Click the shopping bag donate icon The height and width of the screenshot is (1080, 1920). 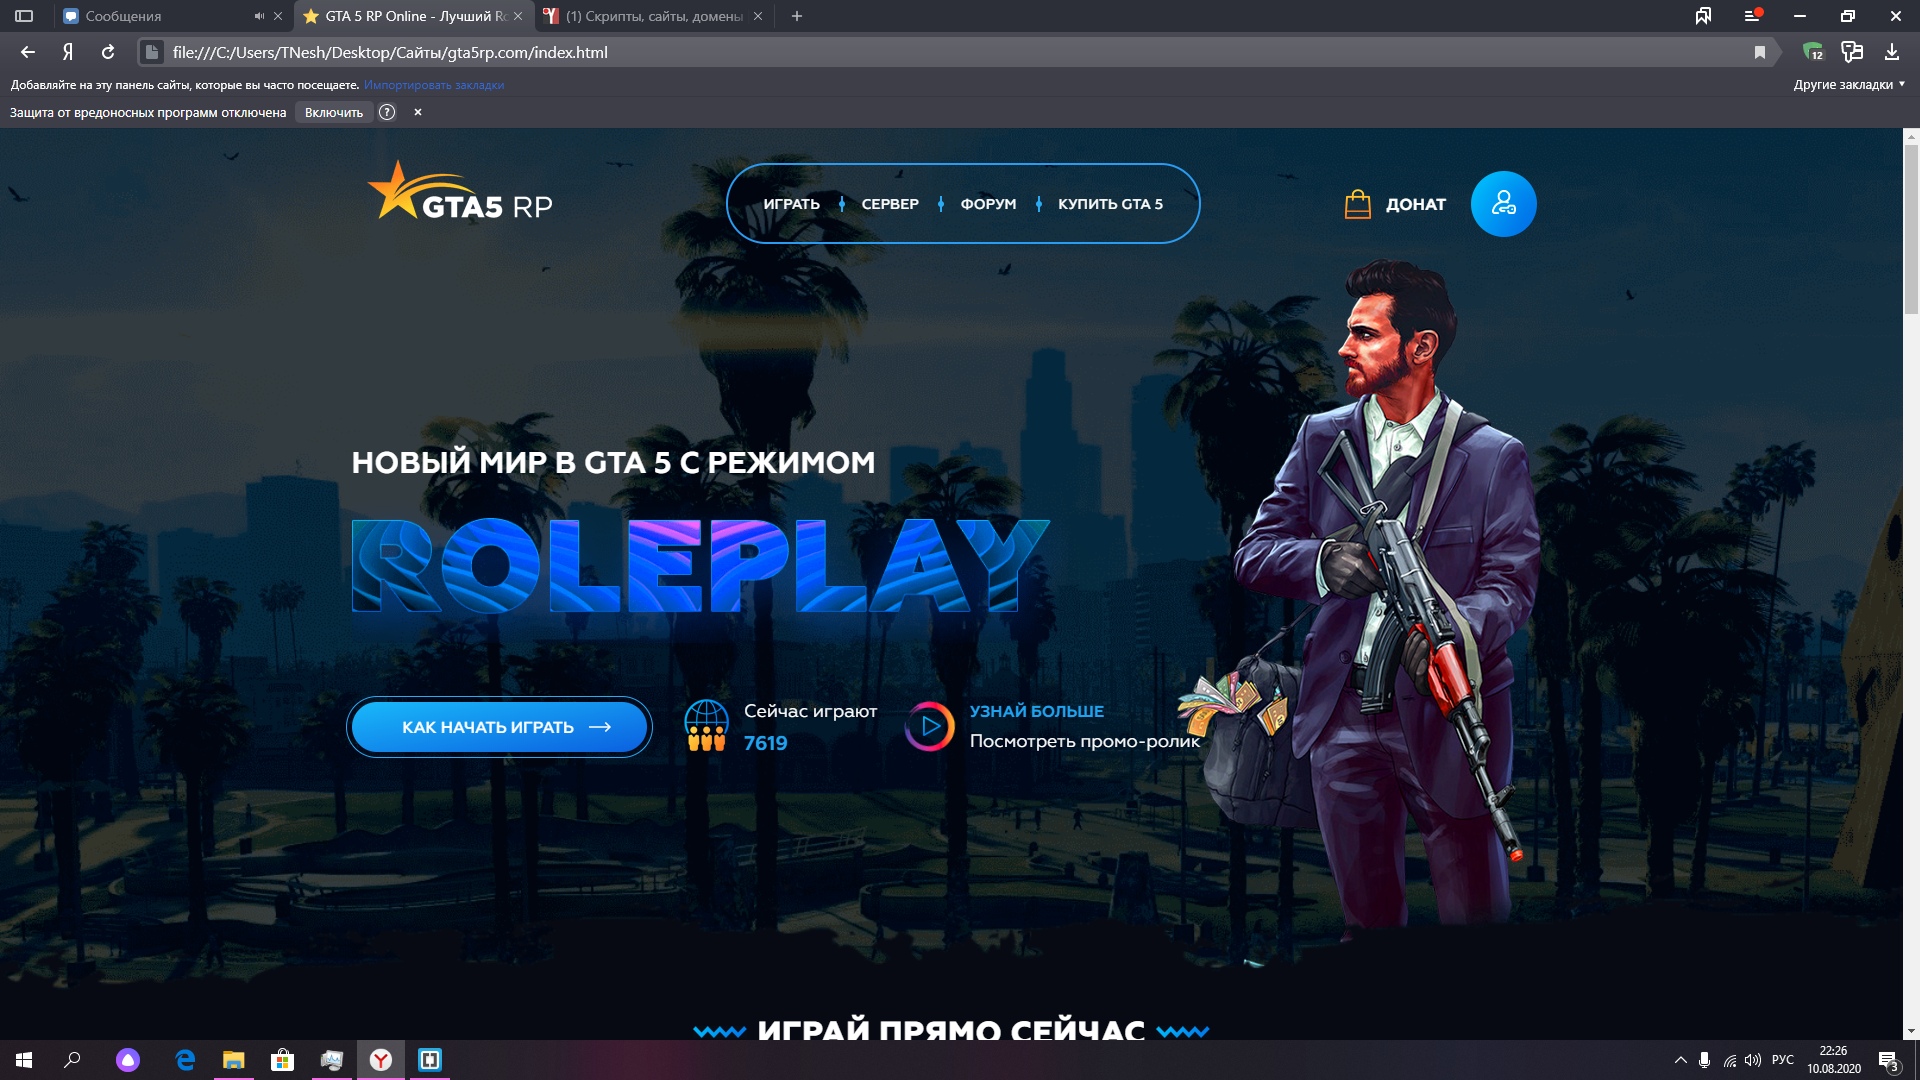[1357, 204]
